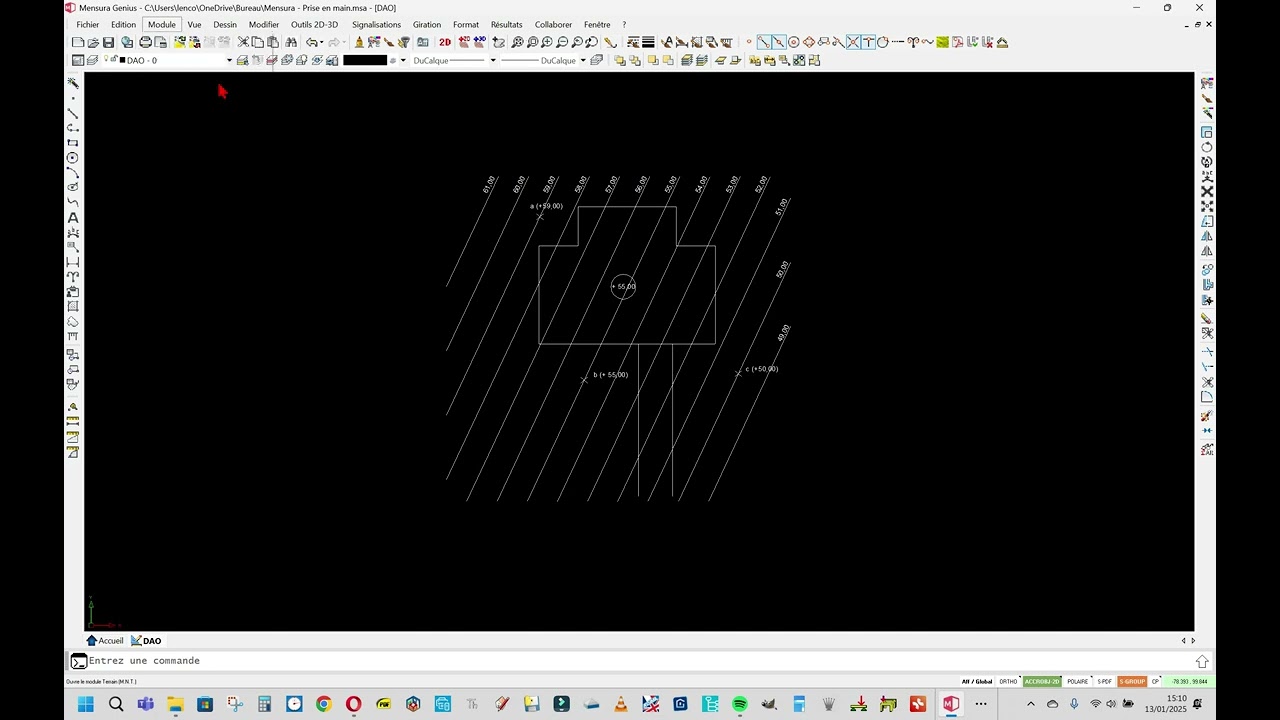Open the first DuCalque linetype dropdown
Screen dimensions: 1280x720
point(493,61)
